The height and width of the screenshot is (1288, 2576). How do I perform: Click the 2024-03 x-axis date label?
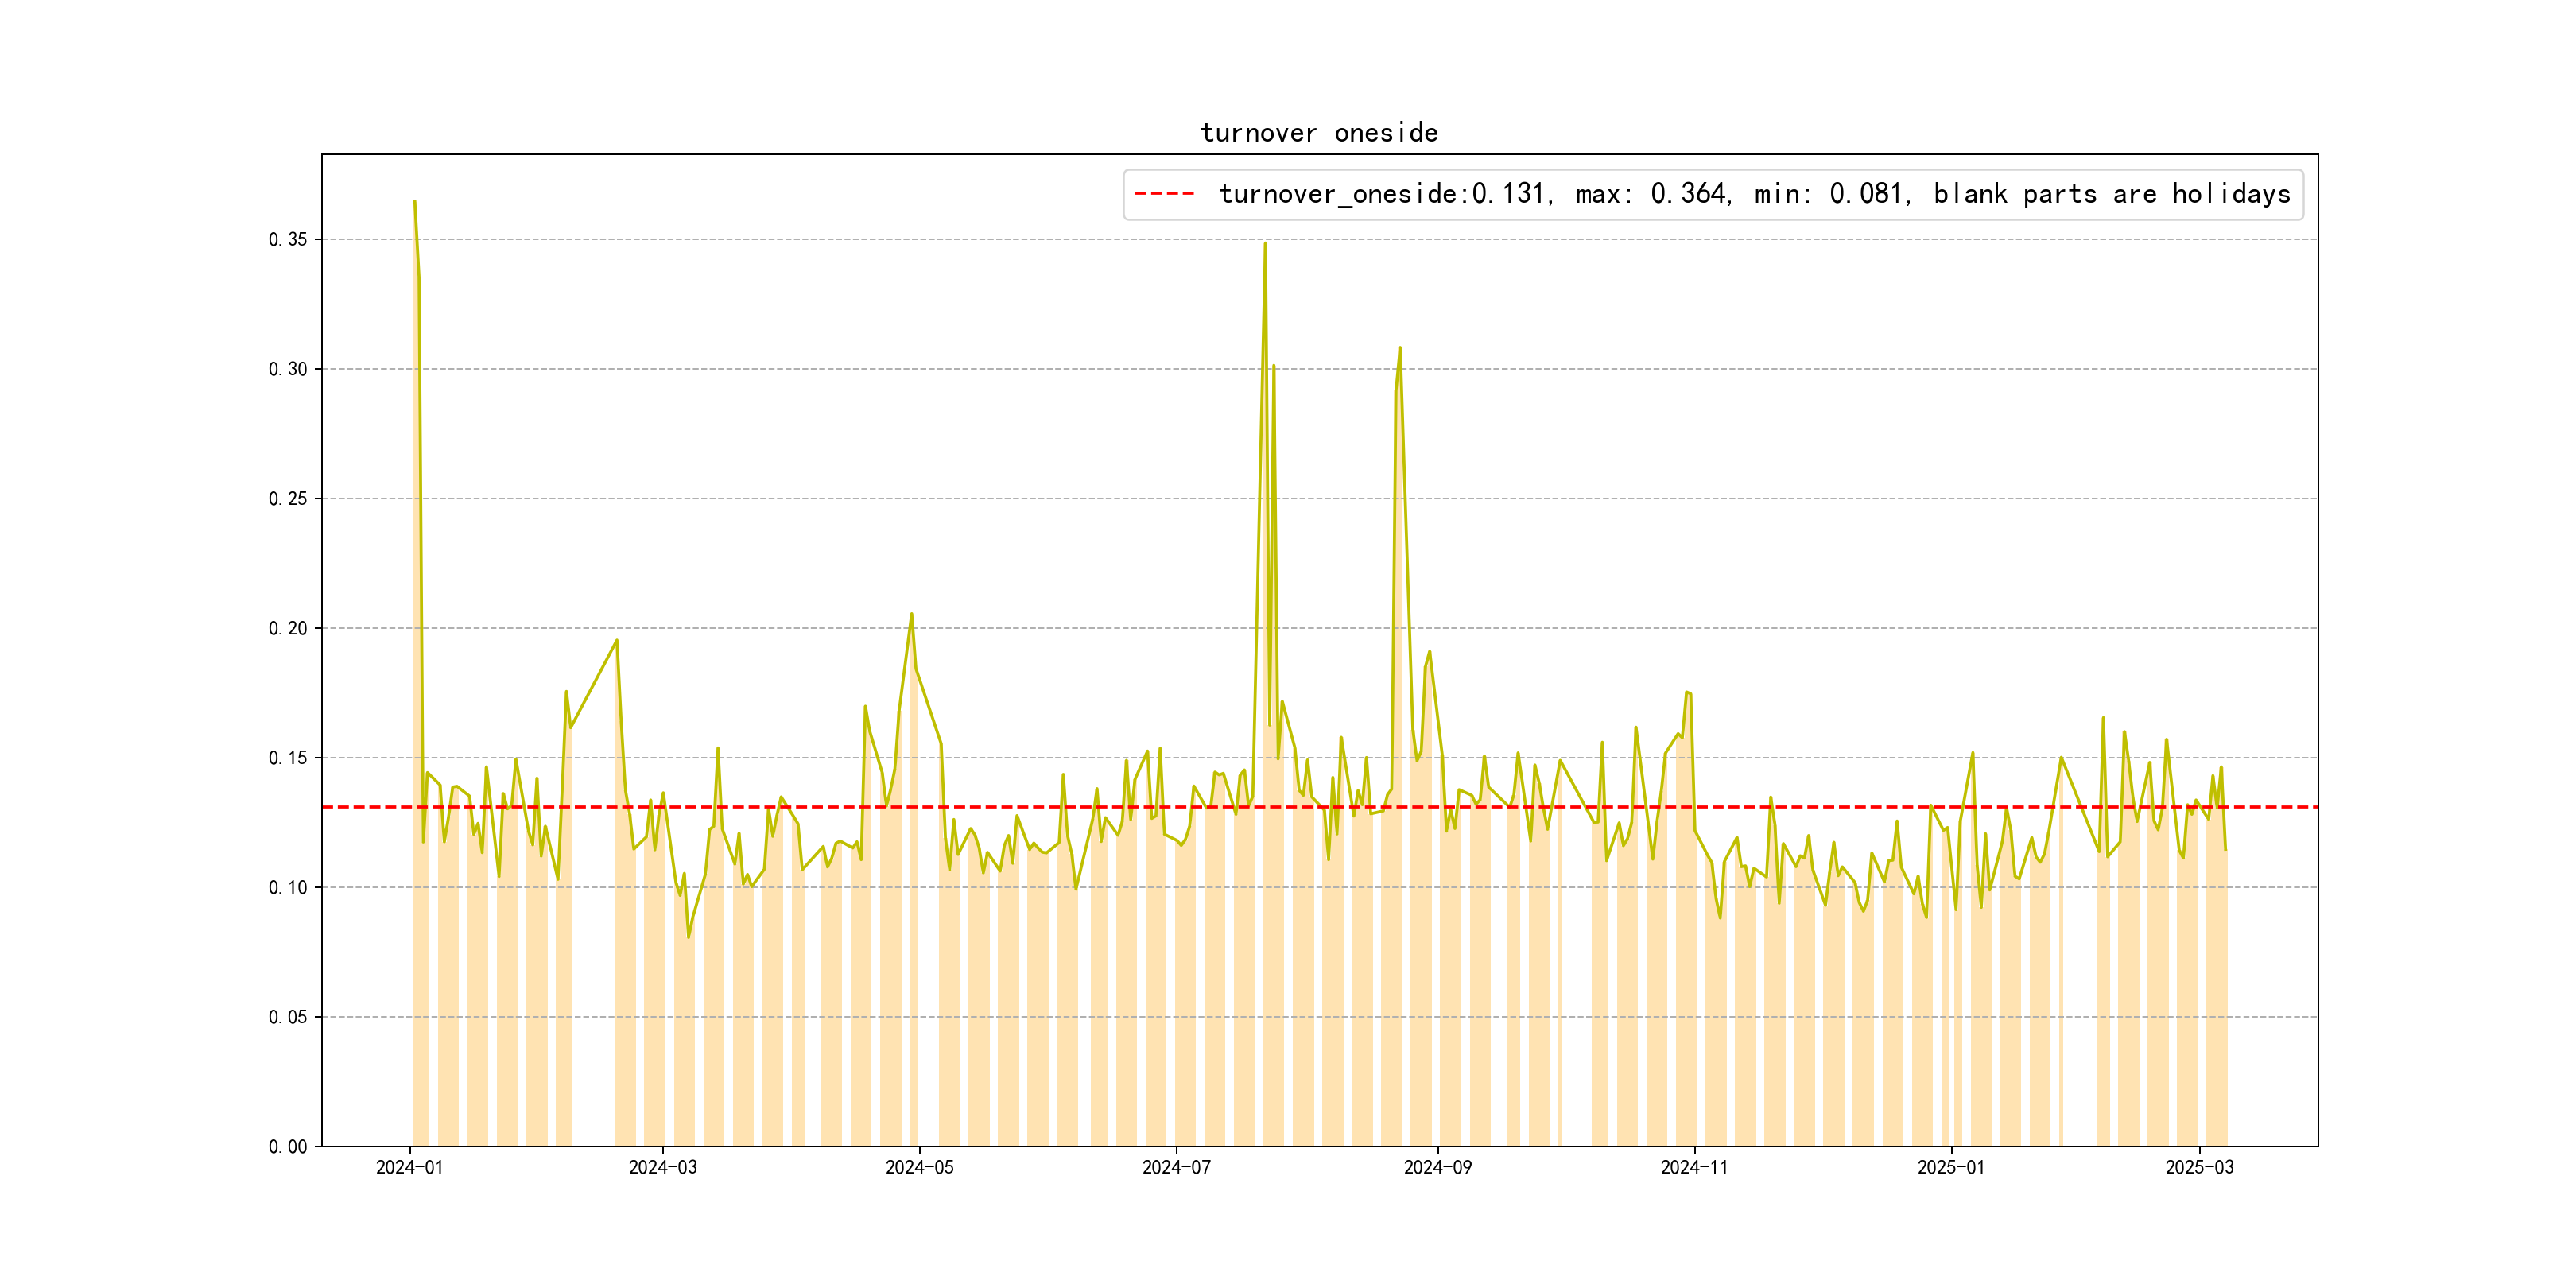coord(662,1168)
